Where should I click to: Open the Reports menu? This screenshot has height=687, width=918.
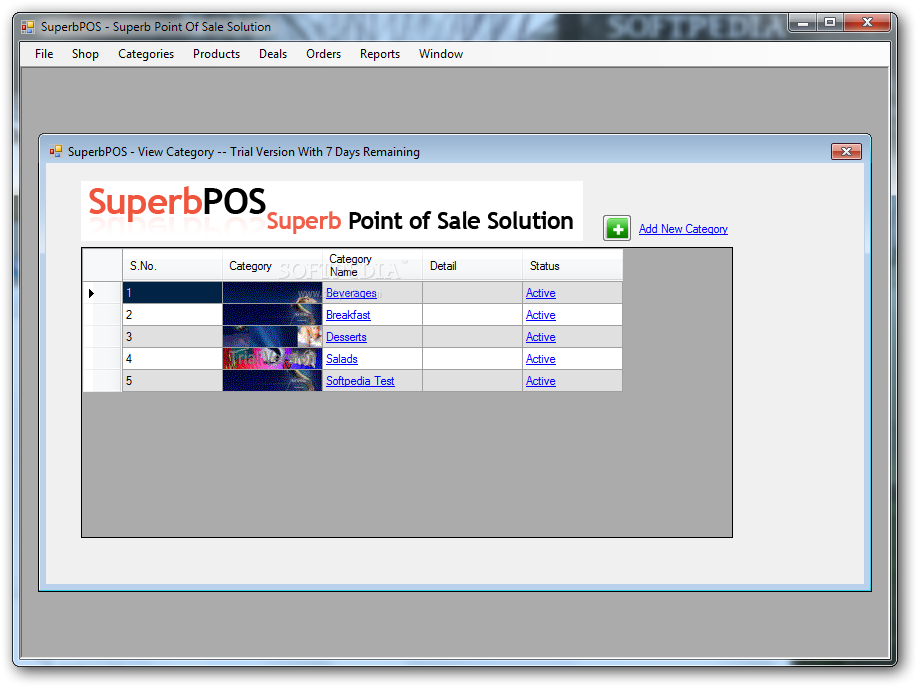click(x=379, y=54)
